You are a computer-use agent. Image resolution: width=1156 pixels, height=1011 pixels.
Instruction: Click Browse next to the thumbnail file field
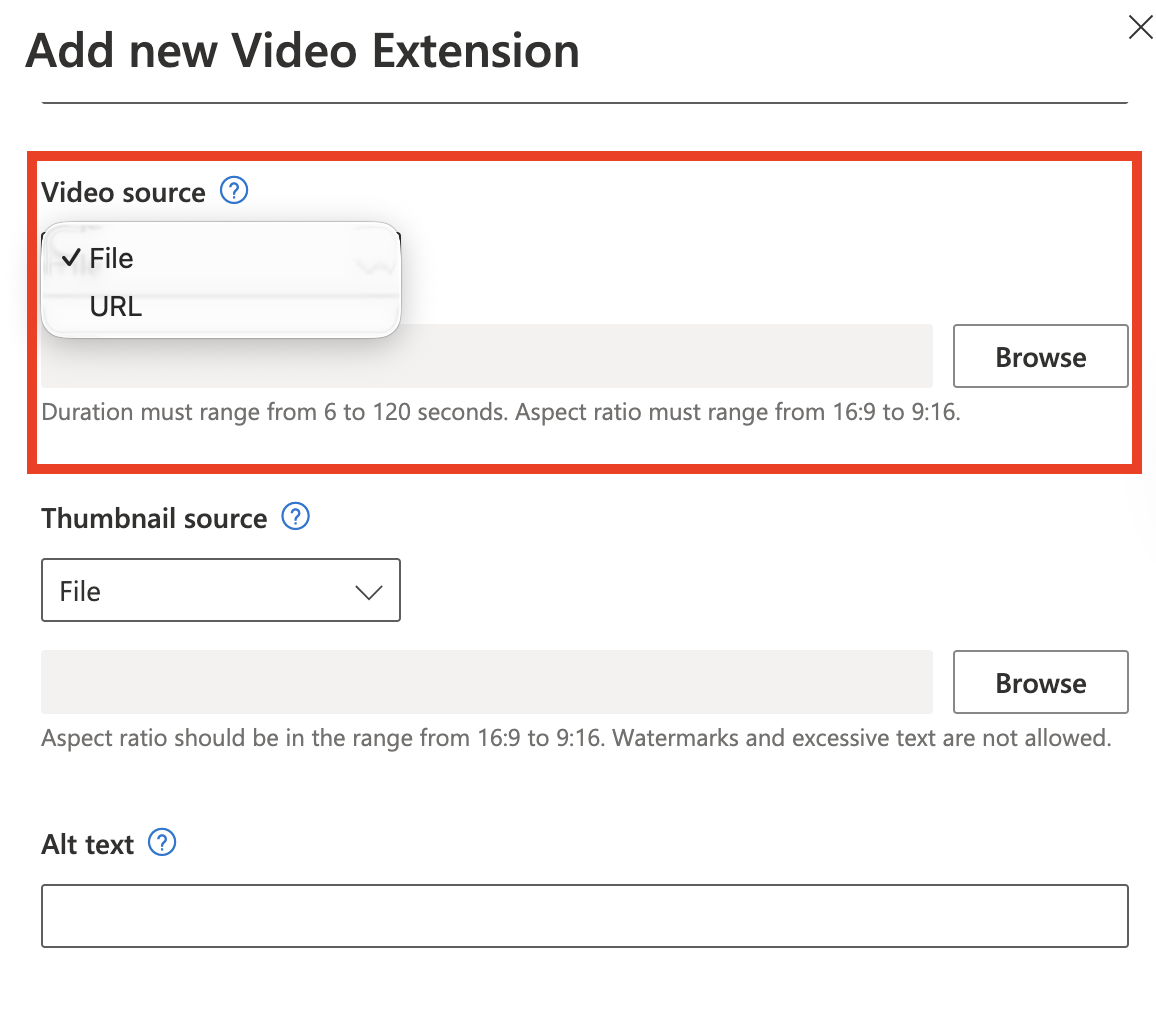[1040, 683]
